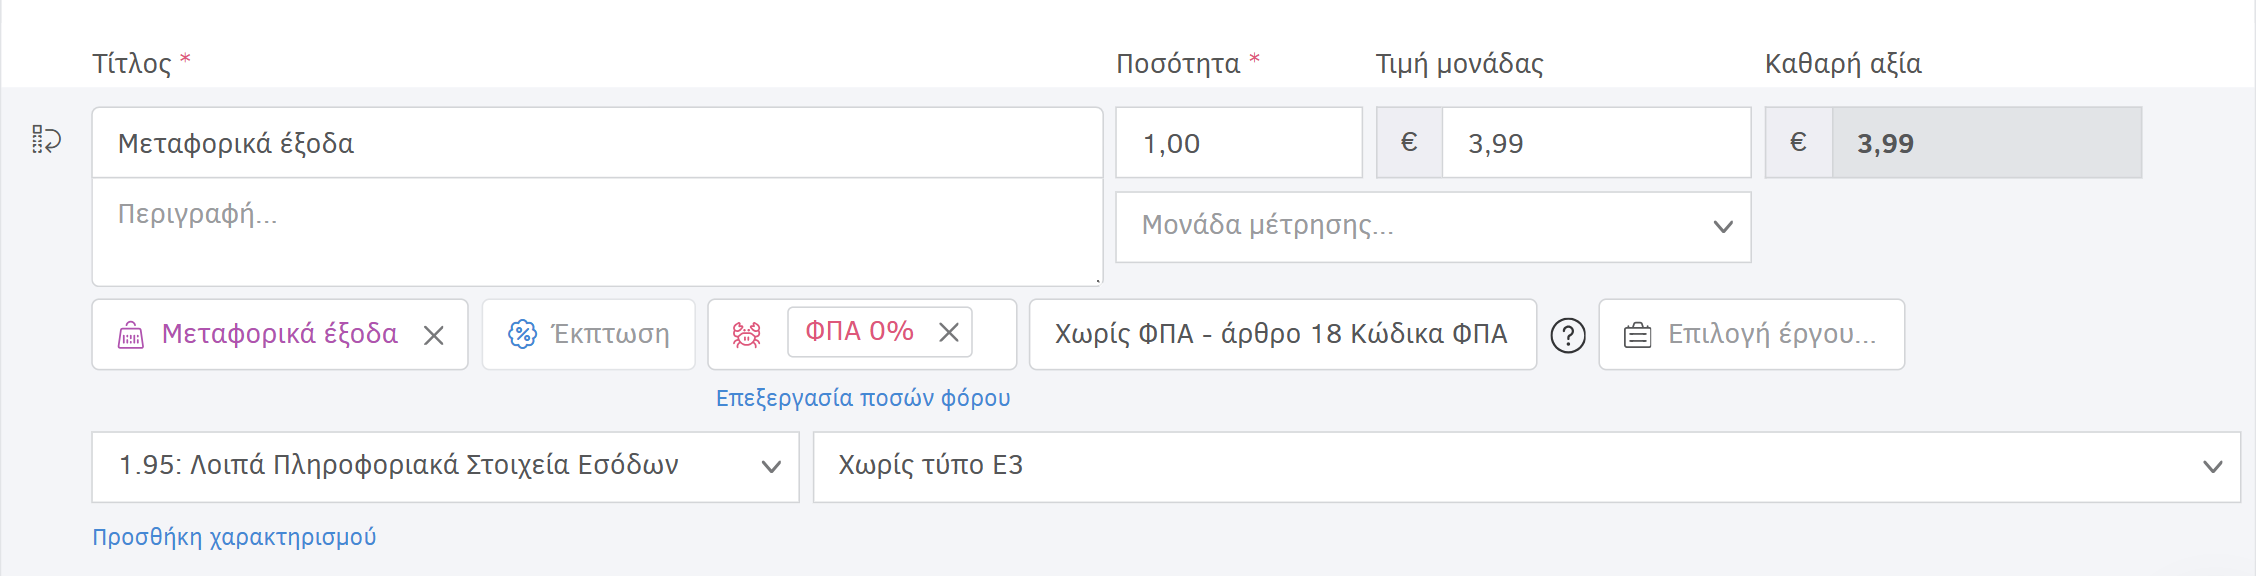Click the Προσθήκη χαρακτηρισμού link

click(235, 536)
